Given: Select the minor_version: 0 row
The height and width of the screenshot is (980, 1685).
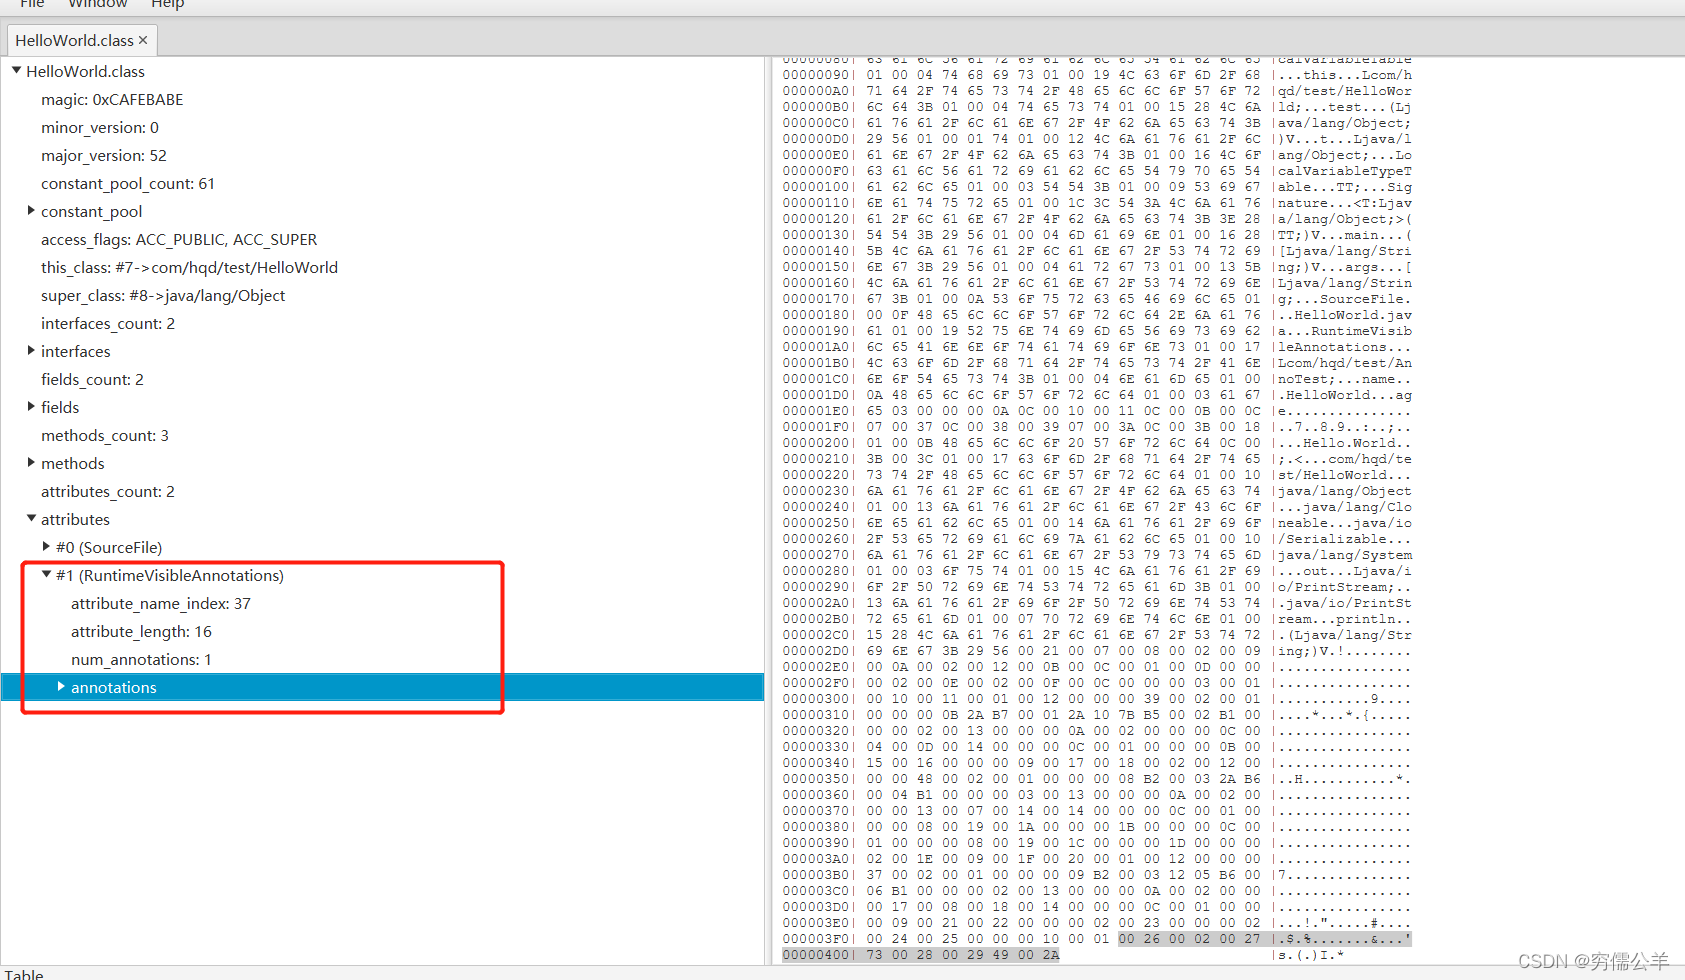Looking at the screenshot, I should (x=100, y=128).
